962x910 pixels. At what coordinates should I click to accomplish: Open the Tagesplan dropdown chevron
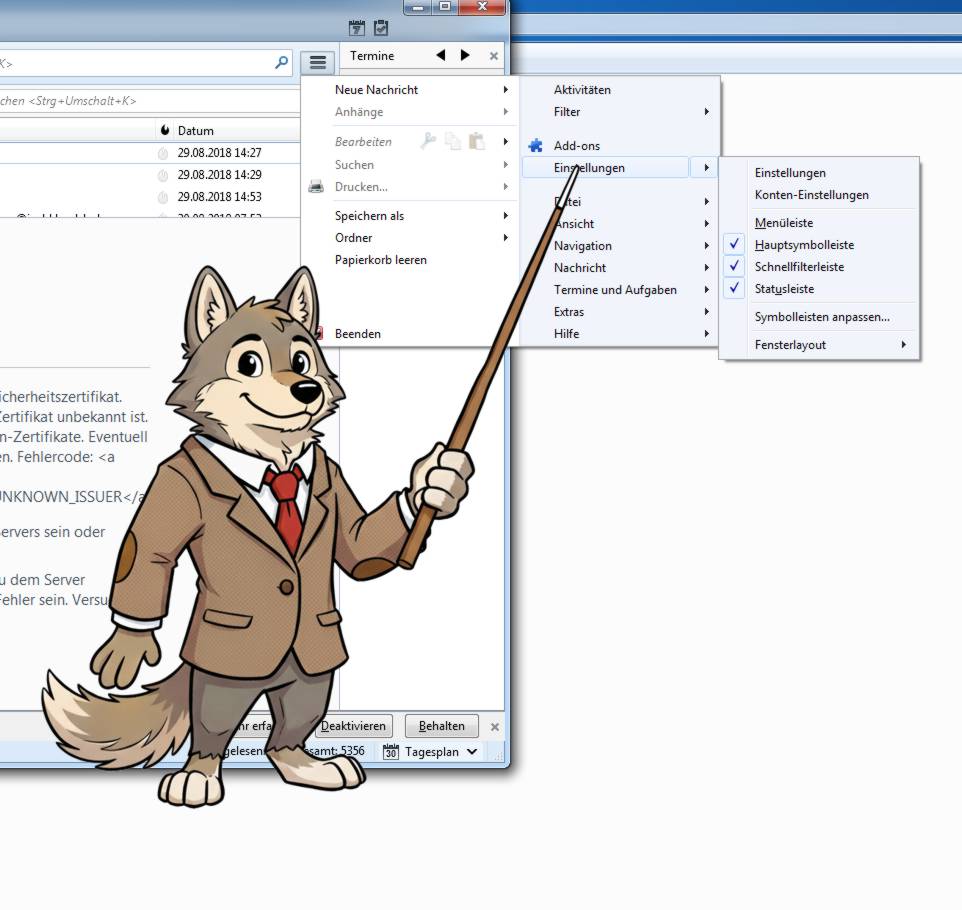point(472,752)
